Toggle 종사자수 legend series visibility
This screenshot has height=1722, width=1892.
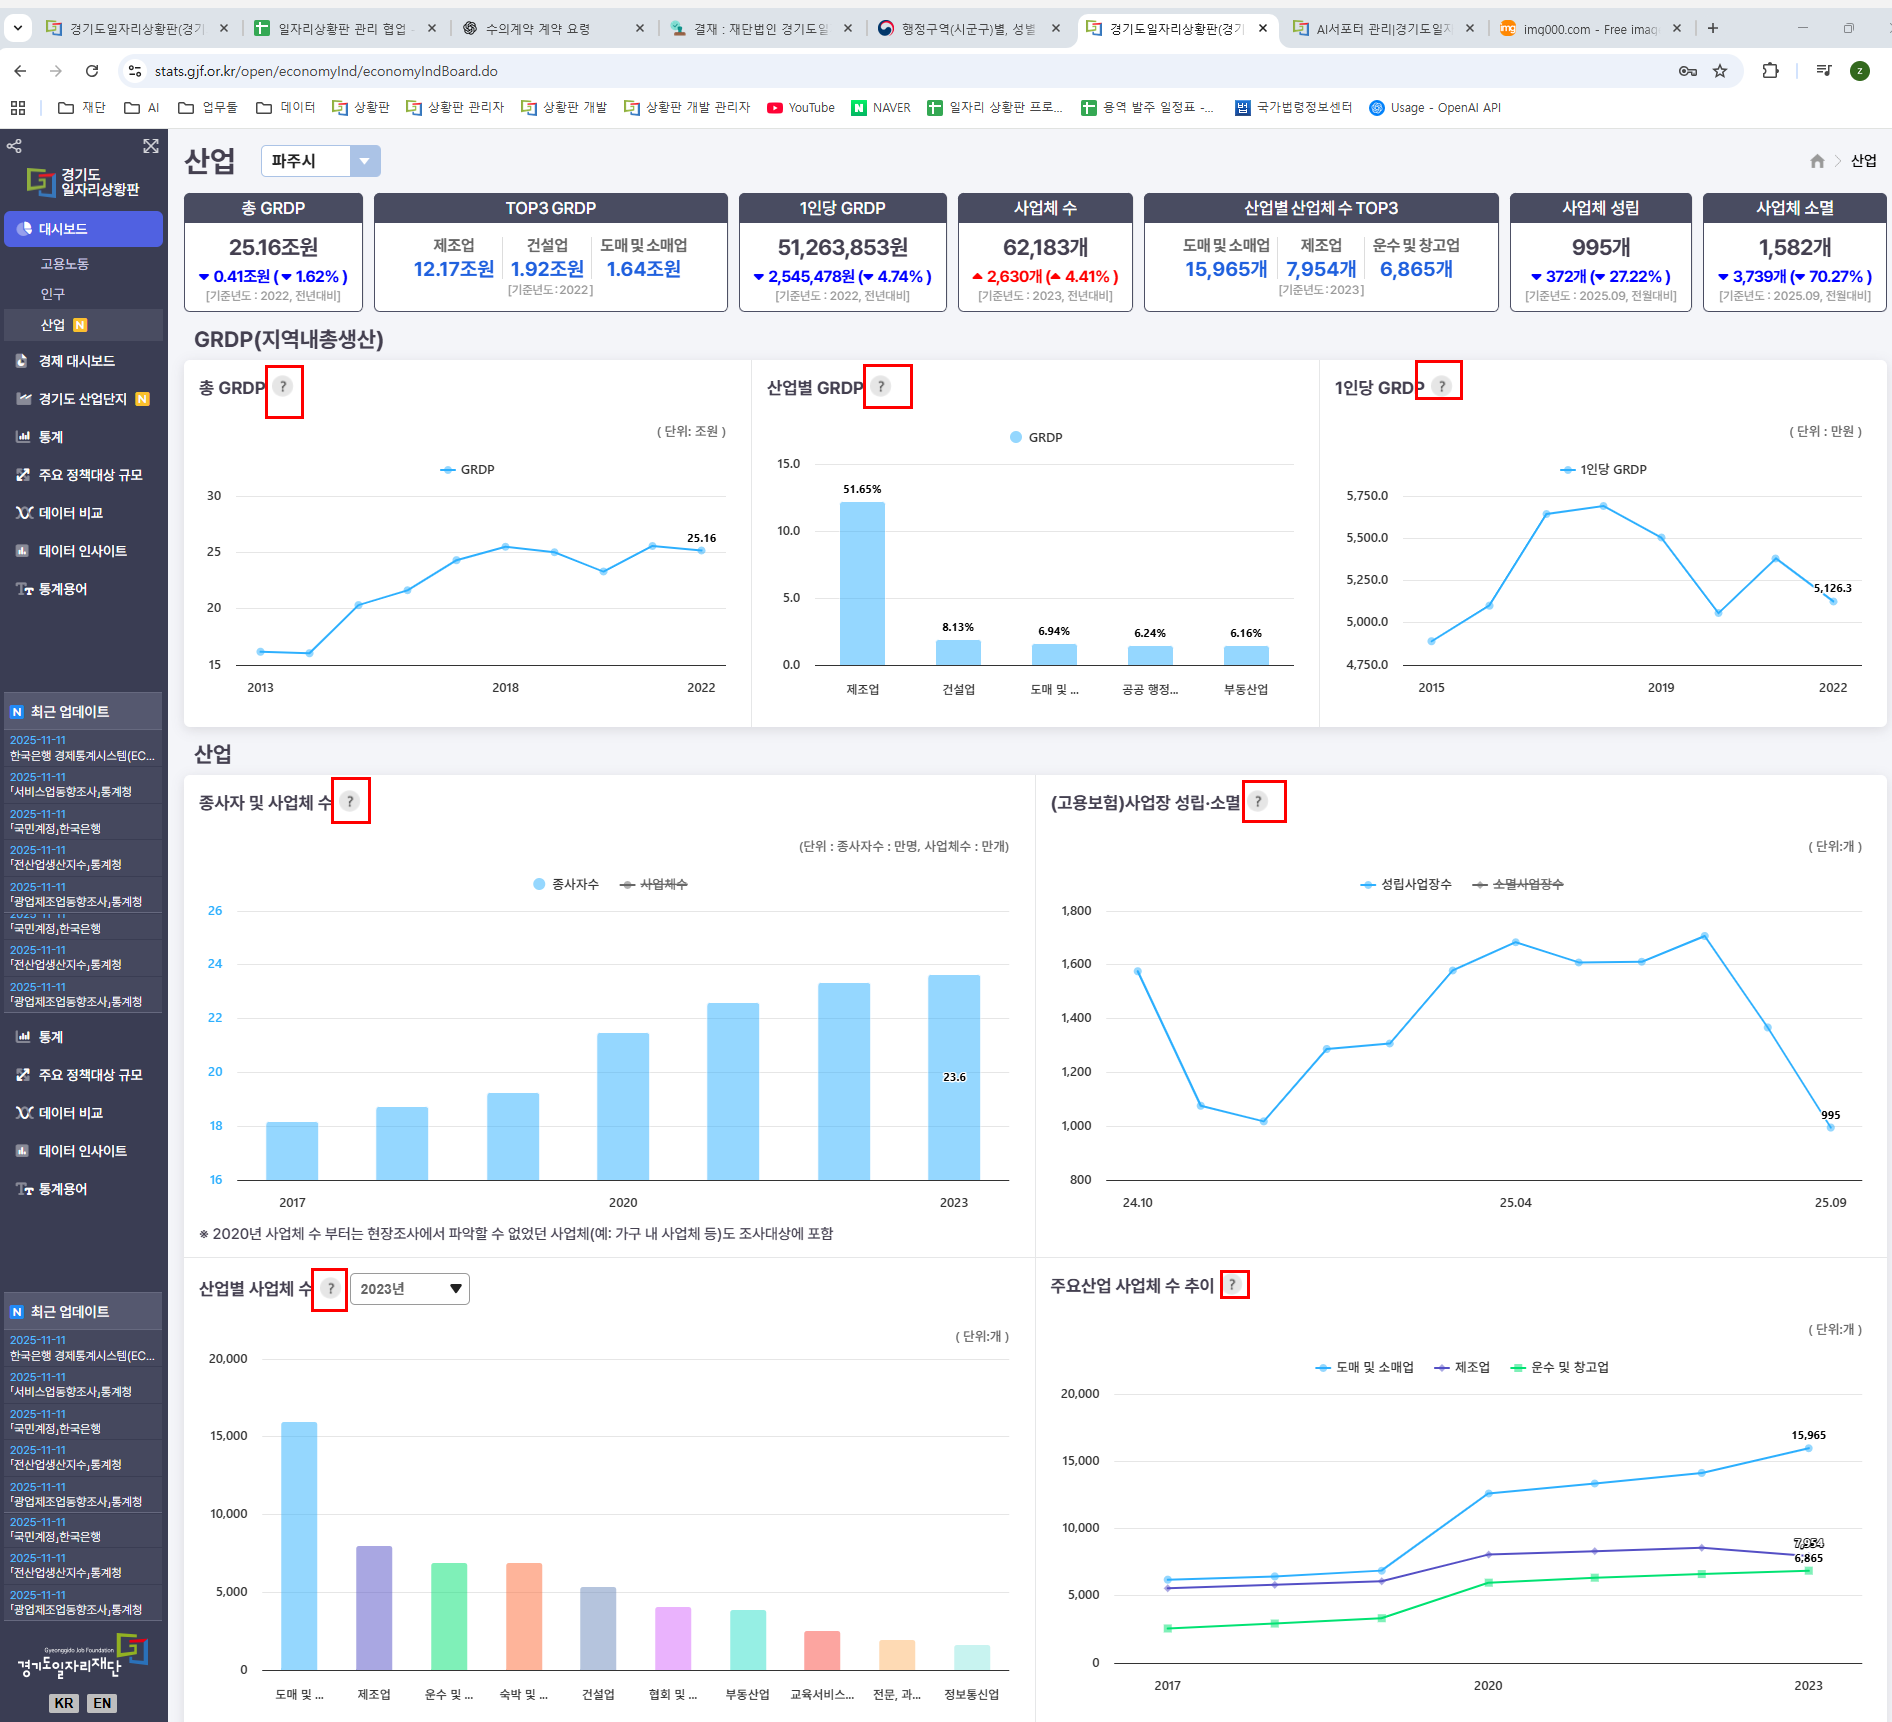click(x=566, y=884)
